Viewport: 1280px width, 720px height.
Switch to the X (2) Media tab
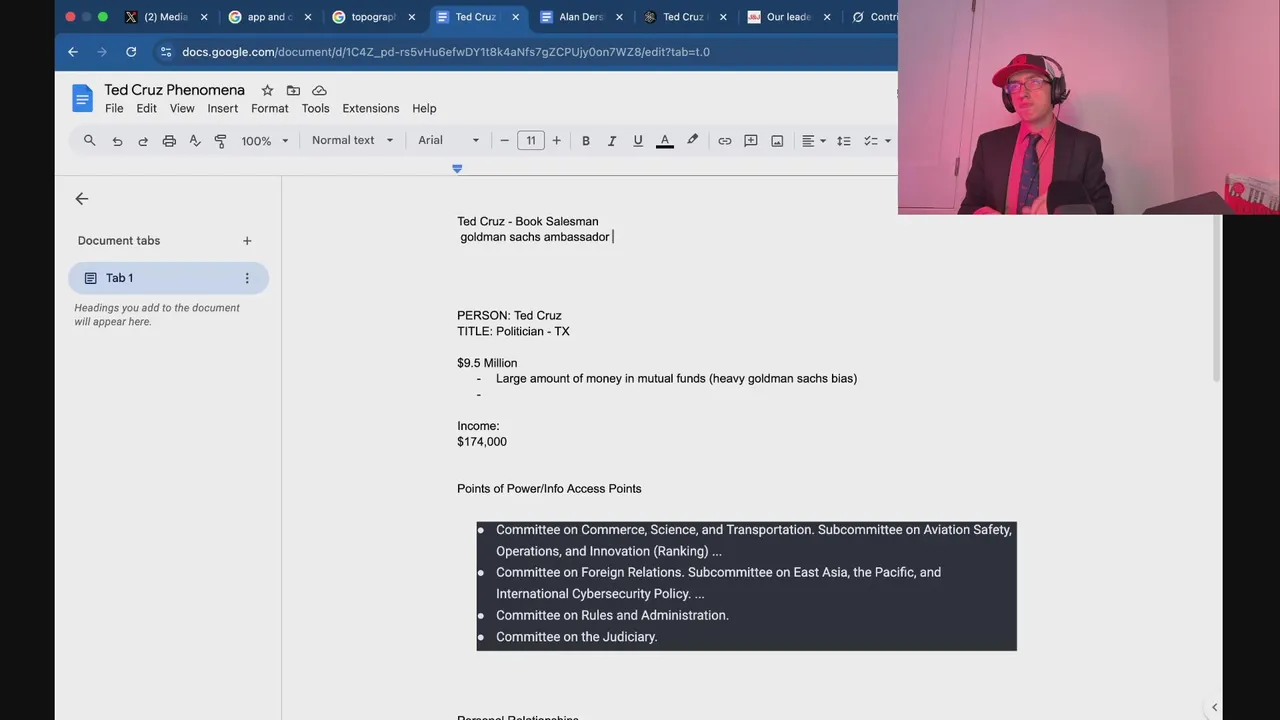165,17
